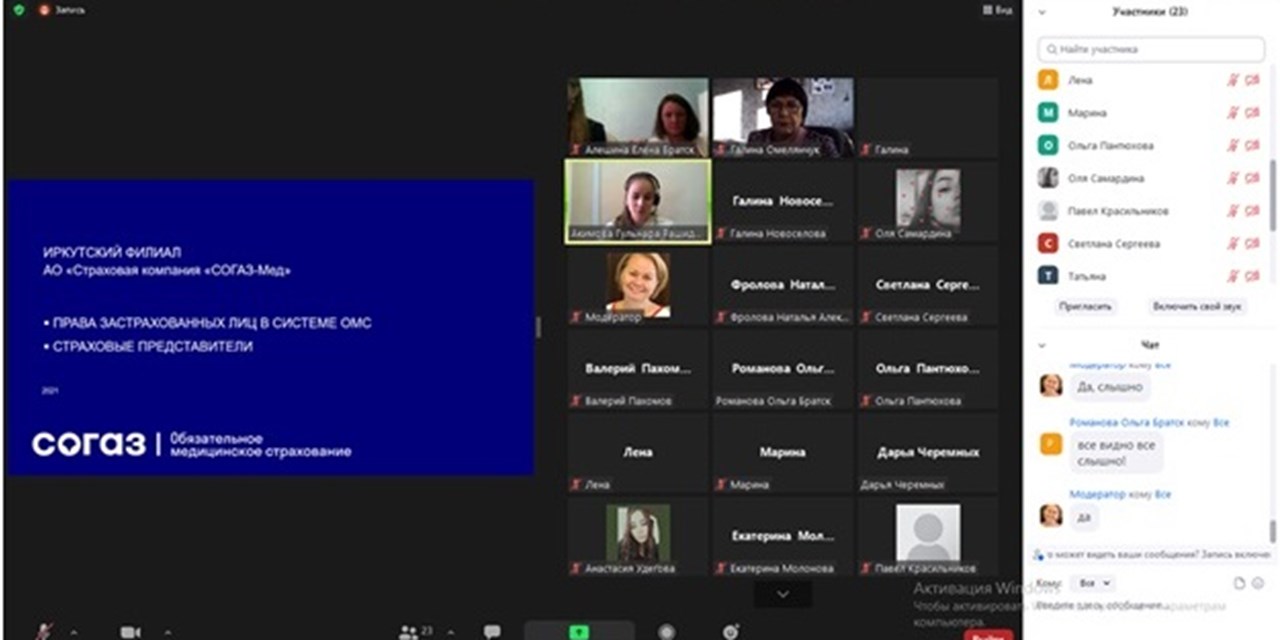Toggle the video camera in bottom toolbar
Screen dimensions: 1280x640
(x=130, y=632)
